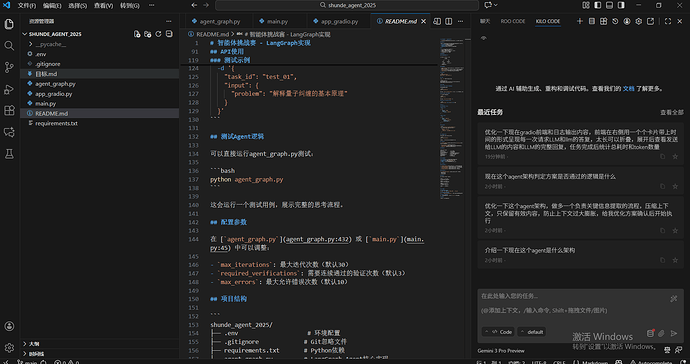Maximize the secondary side panel
The height and width of the screenshot is (364, 690).
pos(668,21)
